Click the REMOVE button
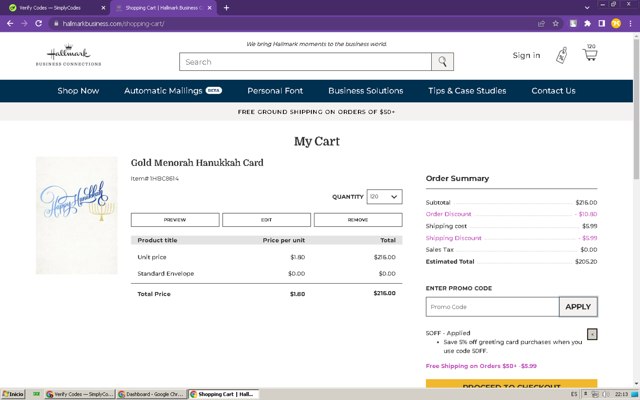Viewport: 640px width, 400px height. pyautogui.click(x=358, y=220)
